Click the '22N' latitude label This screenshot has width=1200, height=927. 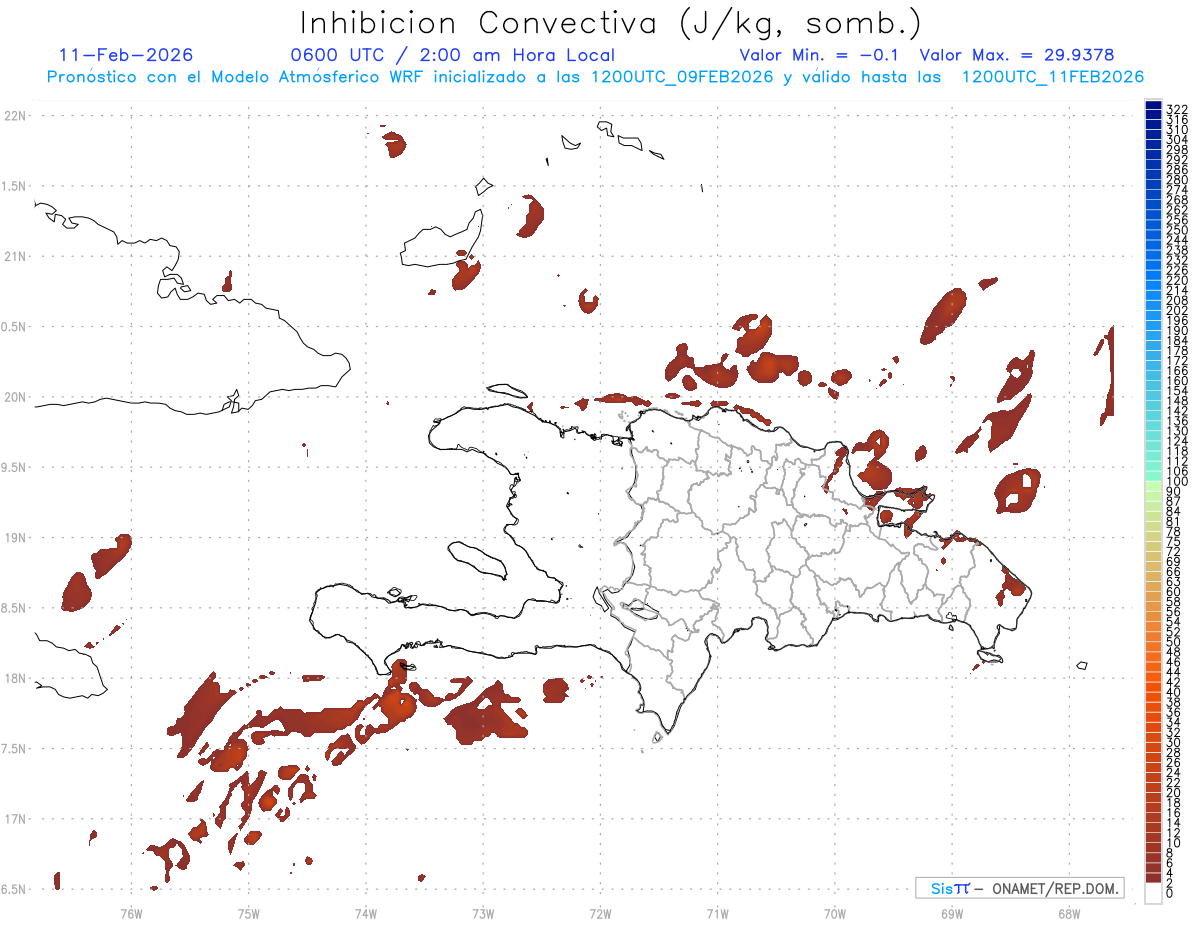[x=14, y=116]
